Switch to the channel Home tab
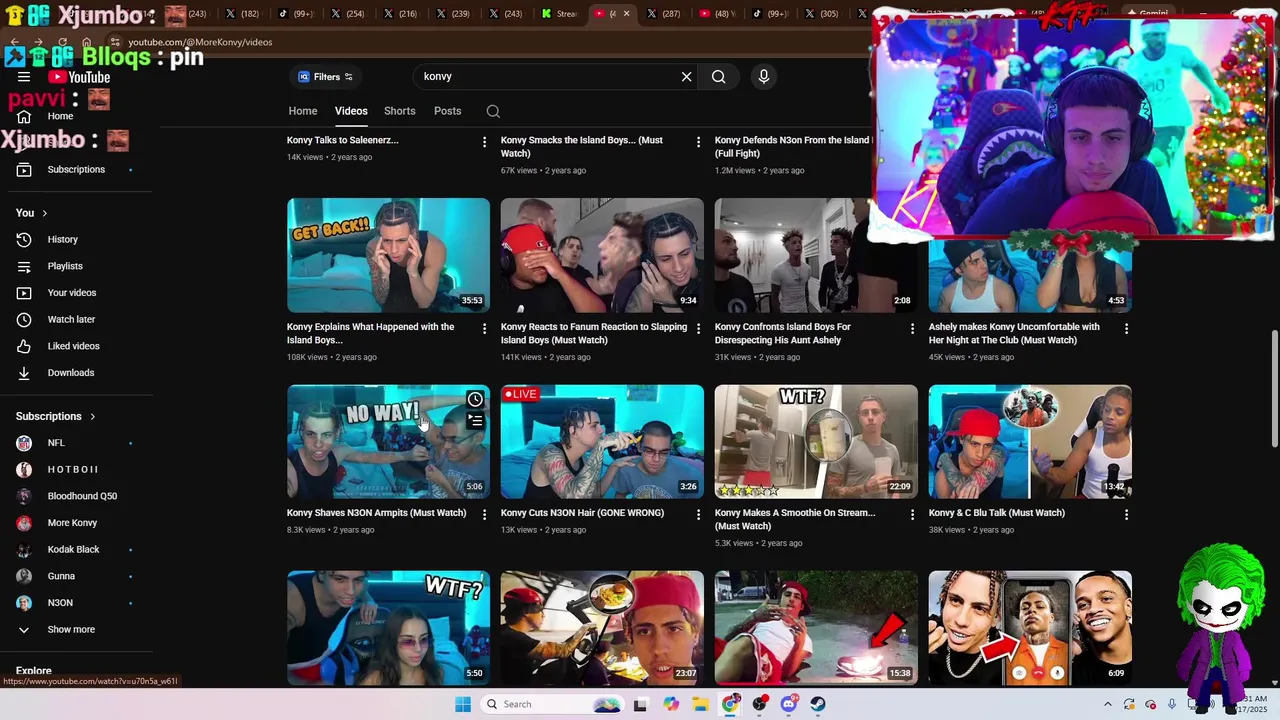1280x720 pixels. click(303, 111)
